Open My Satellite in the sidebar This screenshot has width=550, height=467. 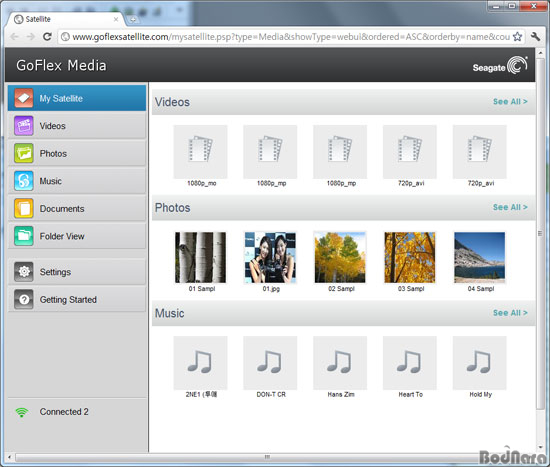coord(77,98)
